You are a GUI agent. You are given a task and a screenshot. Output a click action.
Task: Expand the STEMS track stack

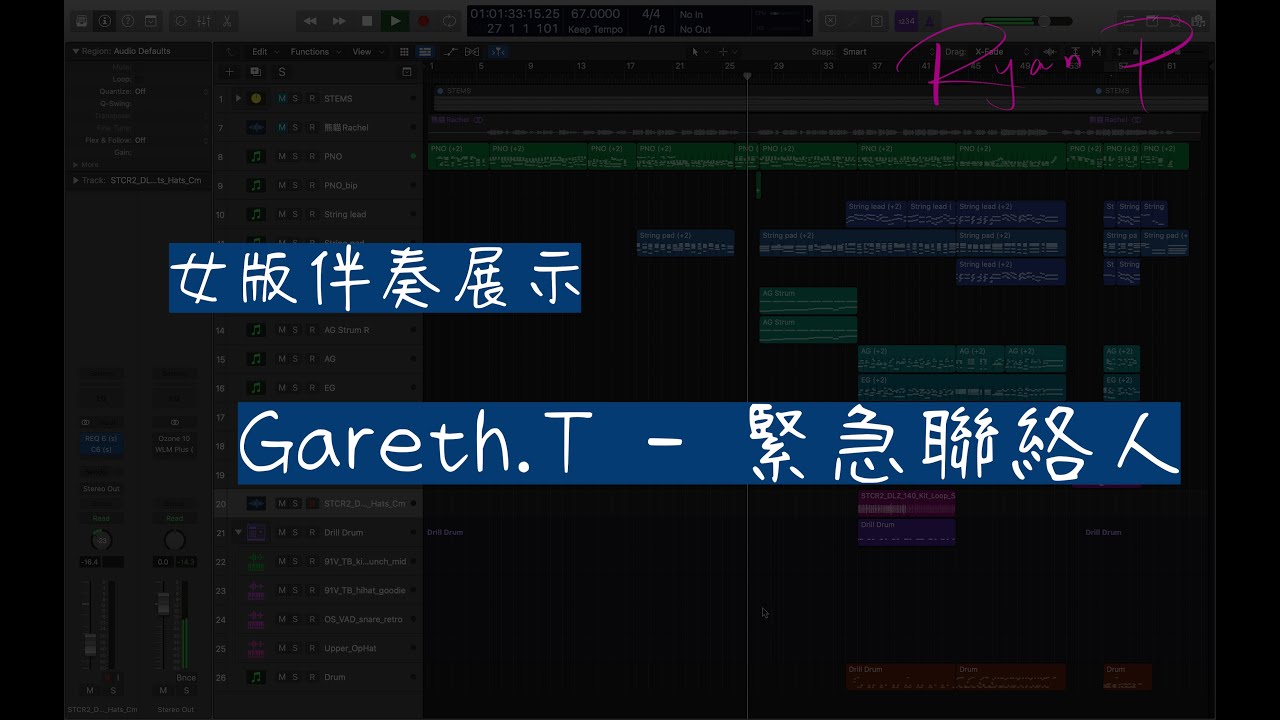click(x=238, y=99)
